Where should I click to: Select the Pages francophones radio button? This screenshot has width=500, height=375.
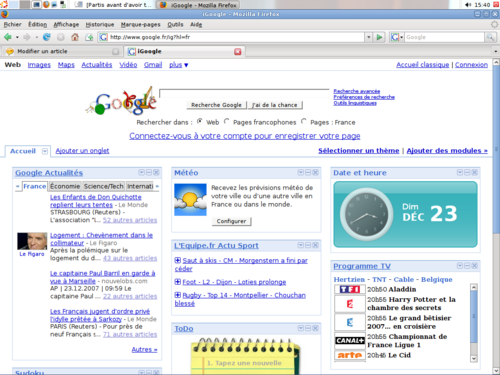pyautogui.click(x=226, y=121)
